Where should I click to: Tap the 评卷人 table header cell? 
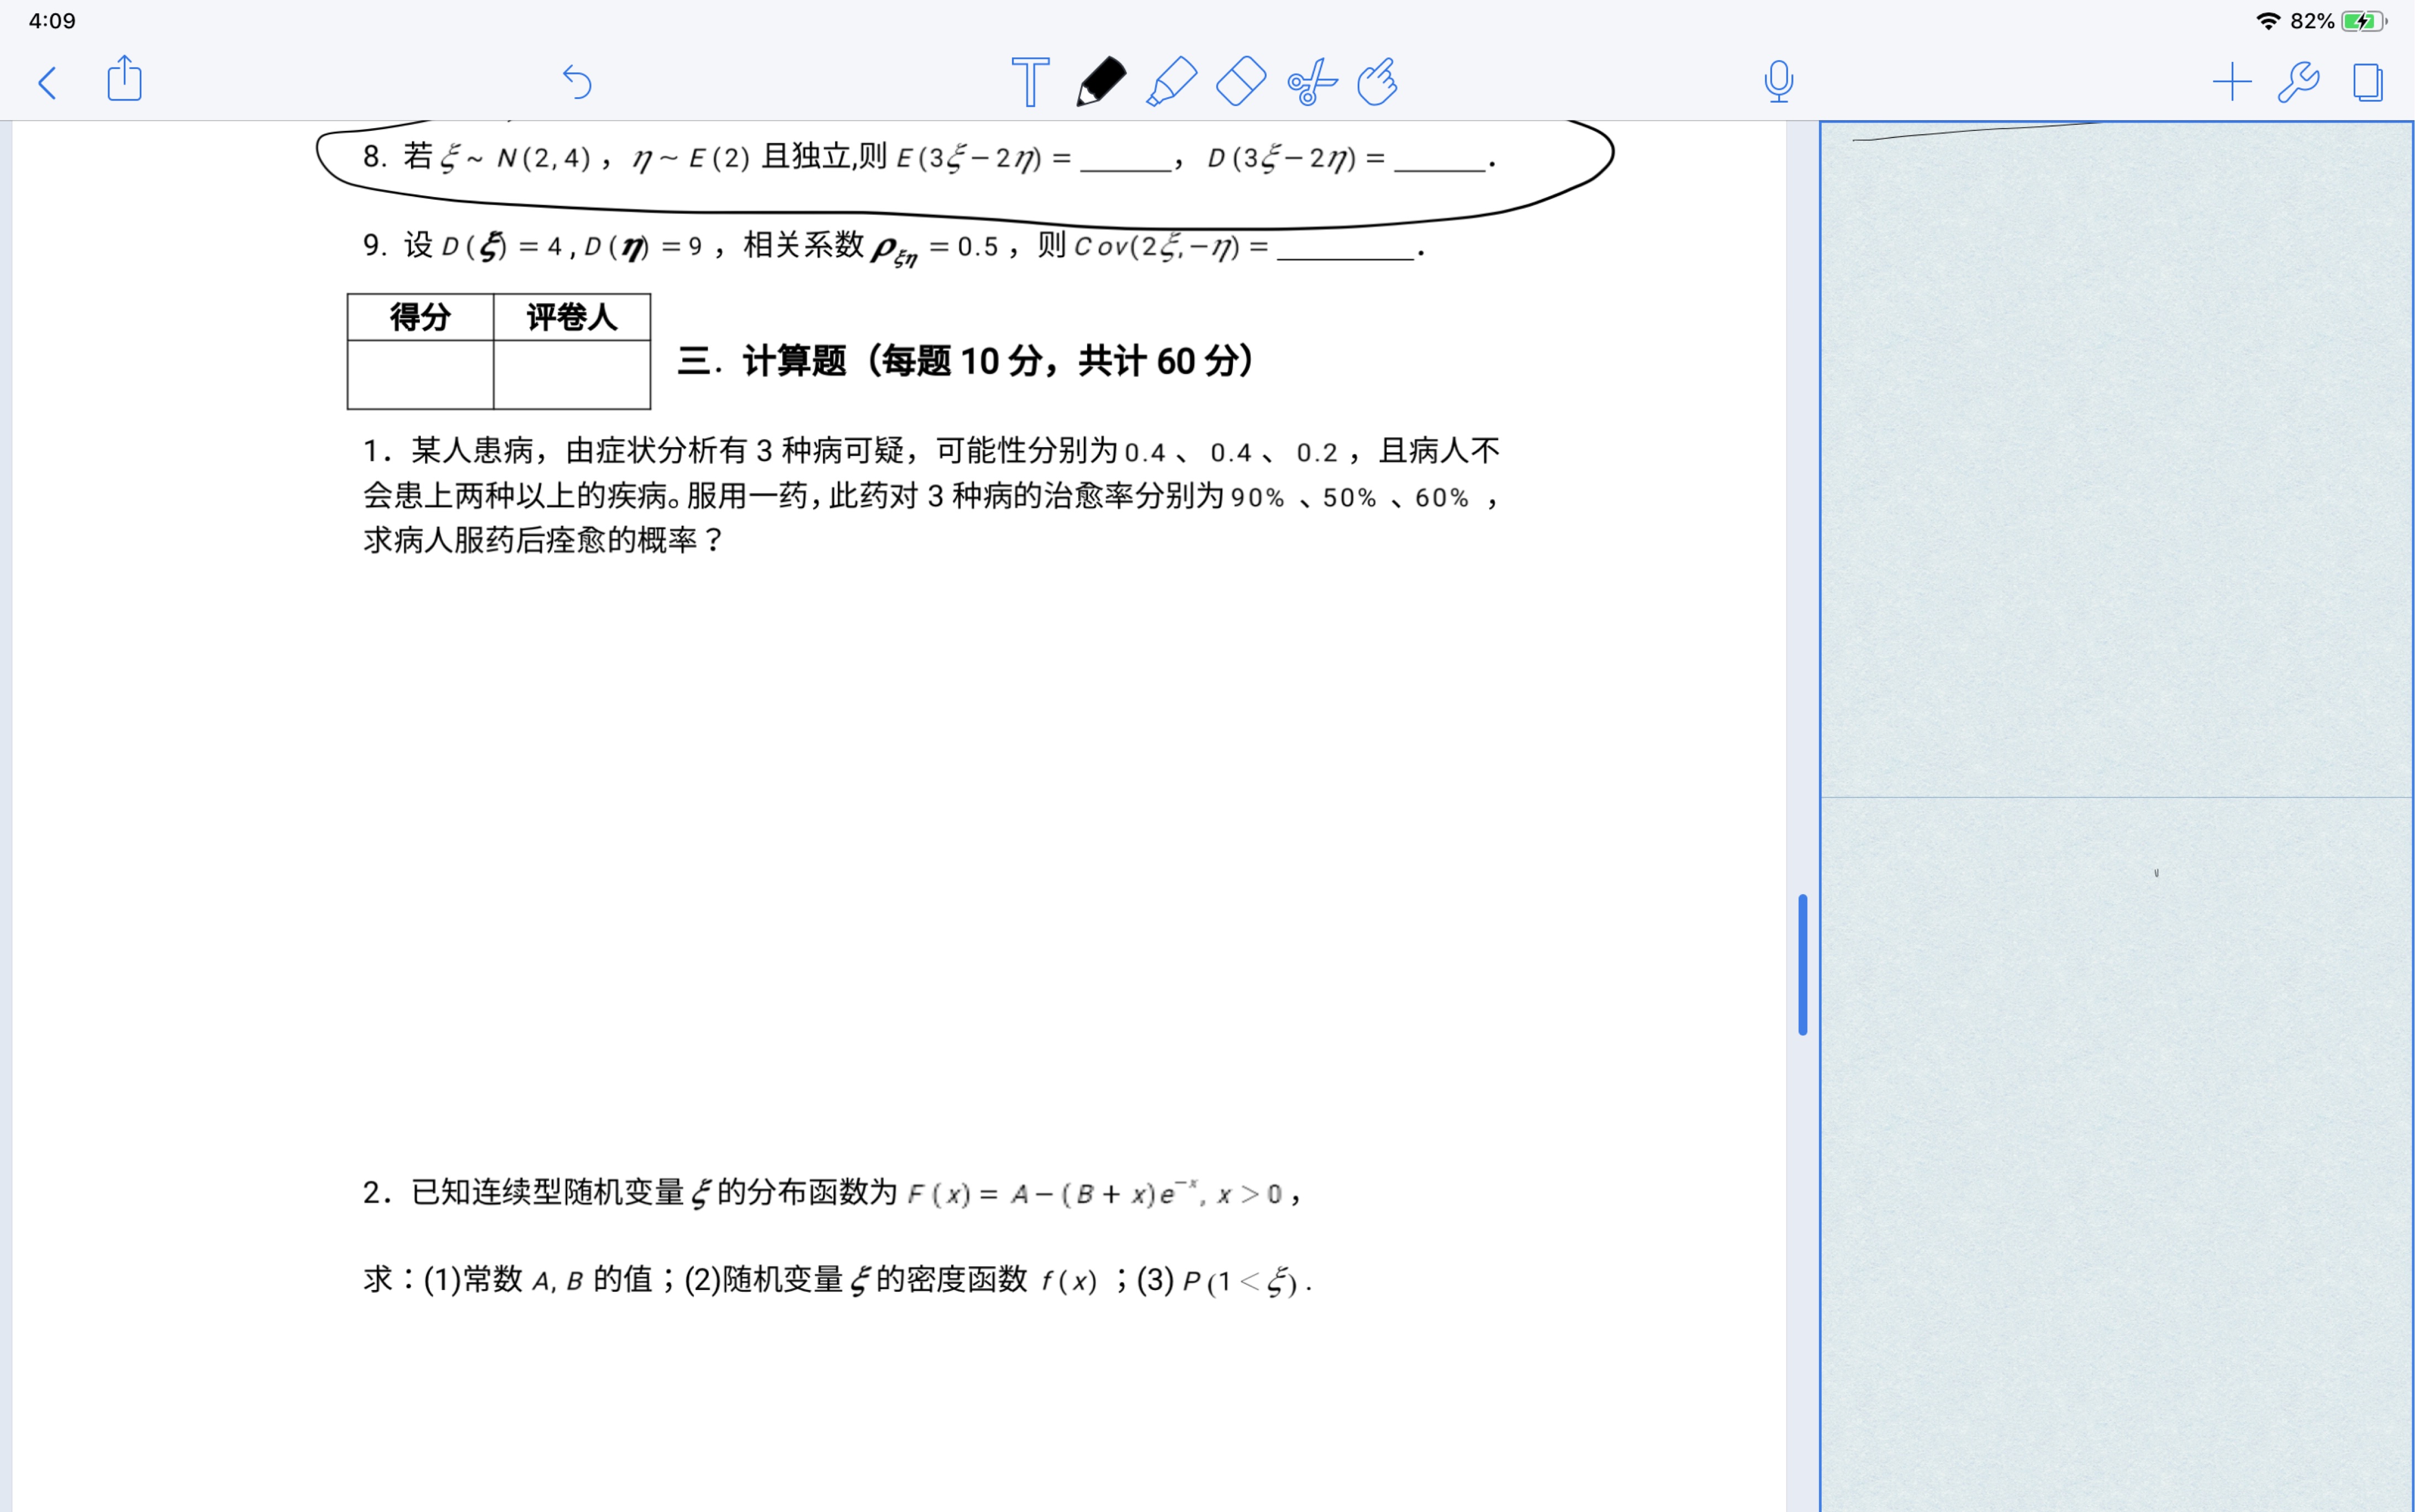(572, 317)
